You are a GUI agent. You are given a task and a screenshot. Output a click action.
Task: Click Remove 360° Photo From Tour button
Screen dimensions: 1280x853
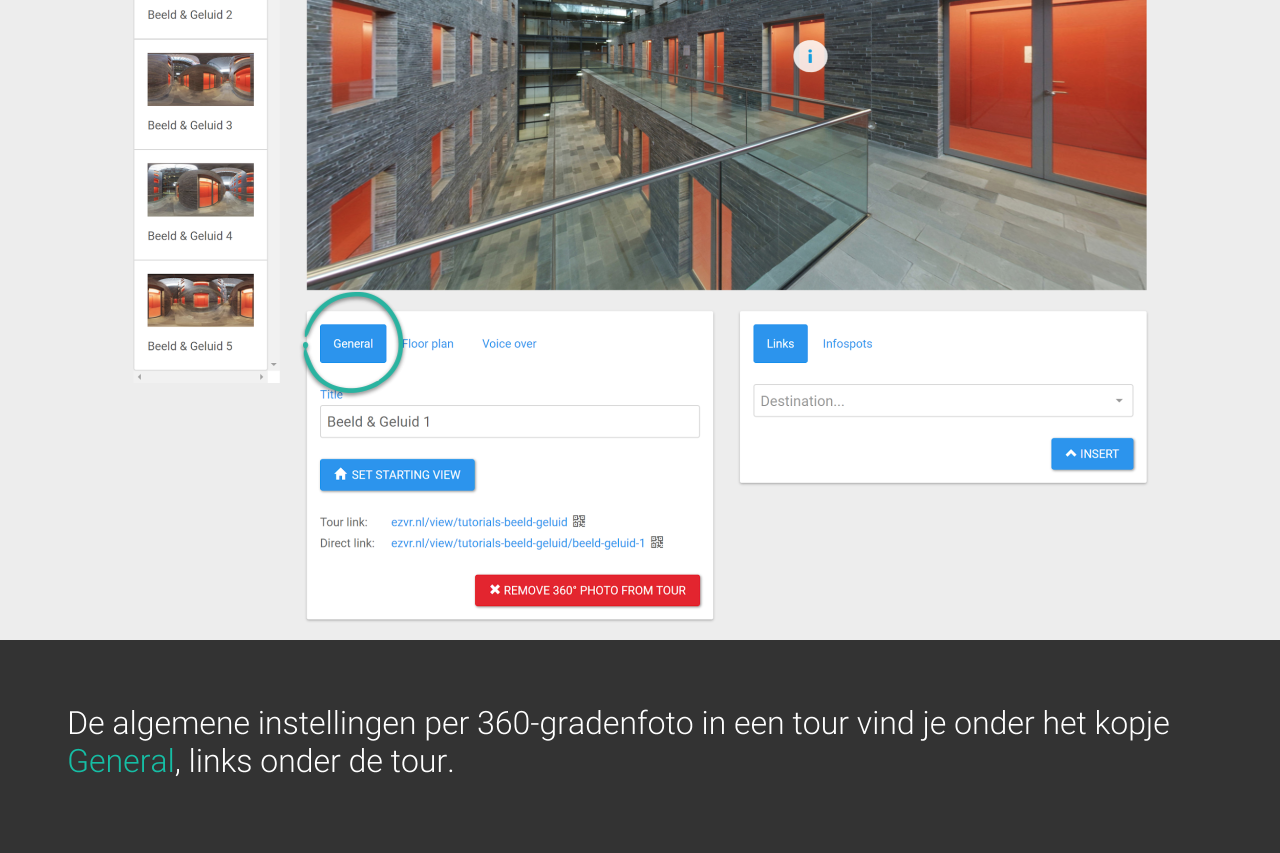click(587, 591)
